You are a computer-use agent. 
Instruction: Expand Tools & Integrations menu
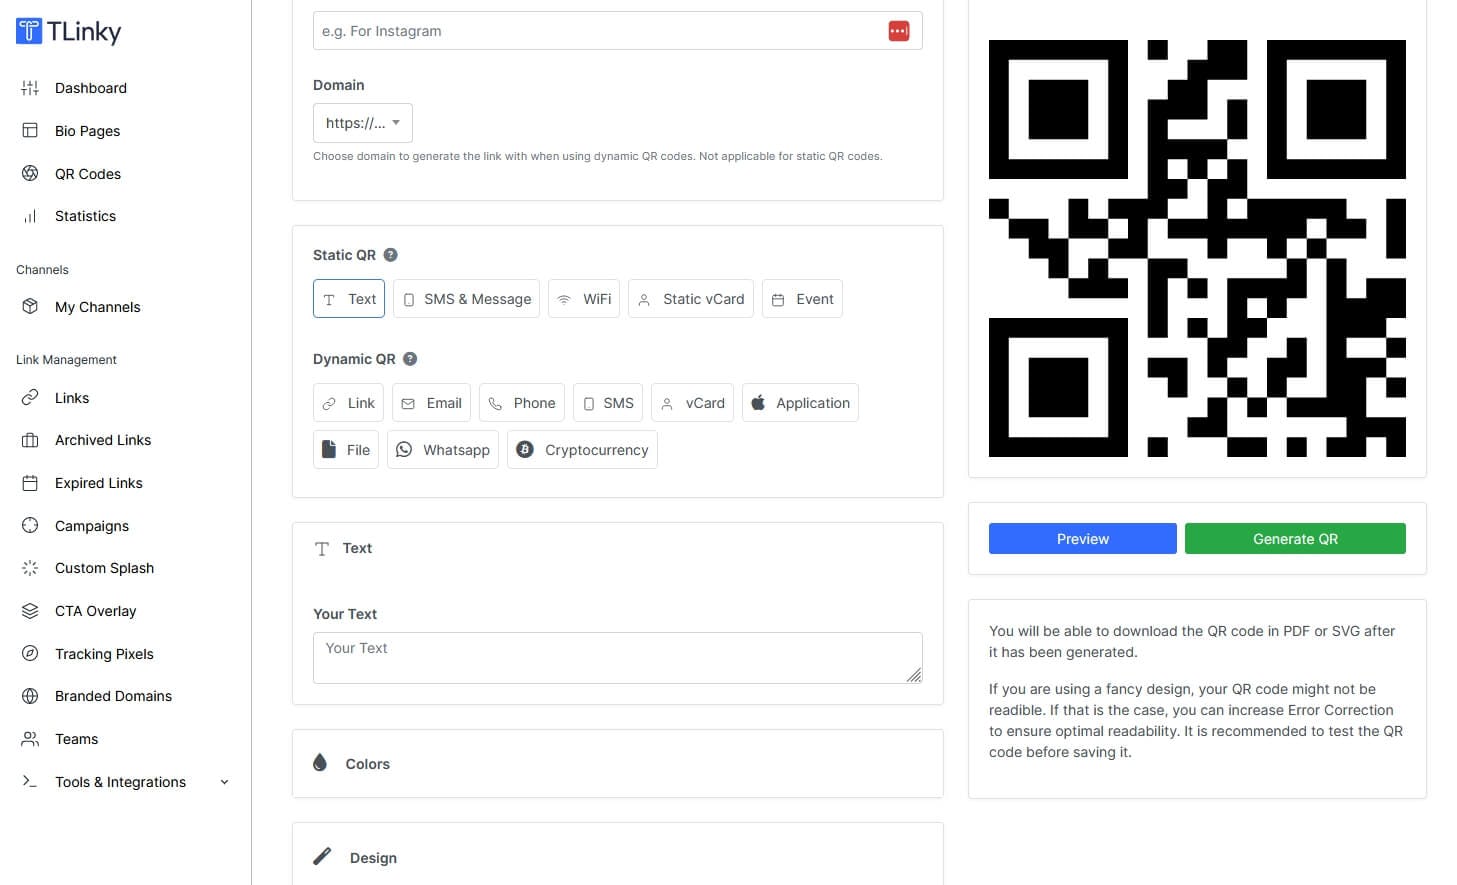[x=125, y=782]
